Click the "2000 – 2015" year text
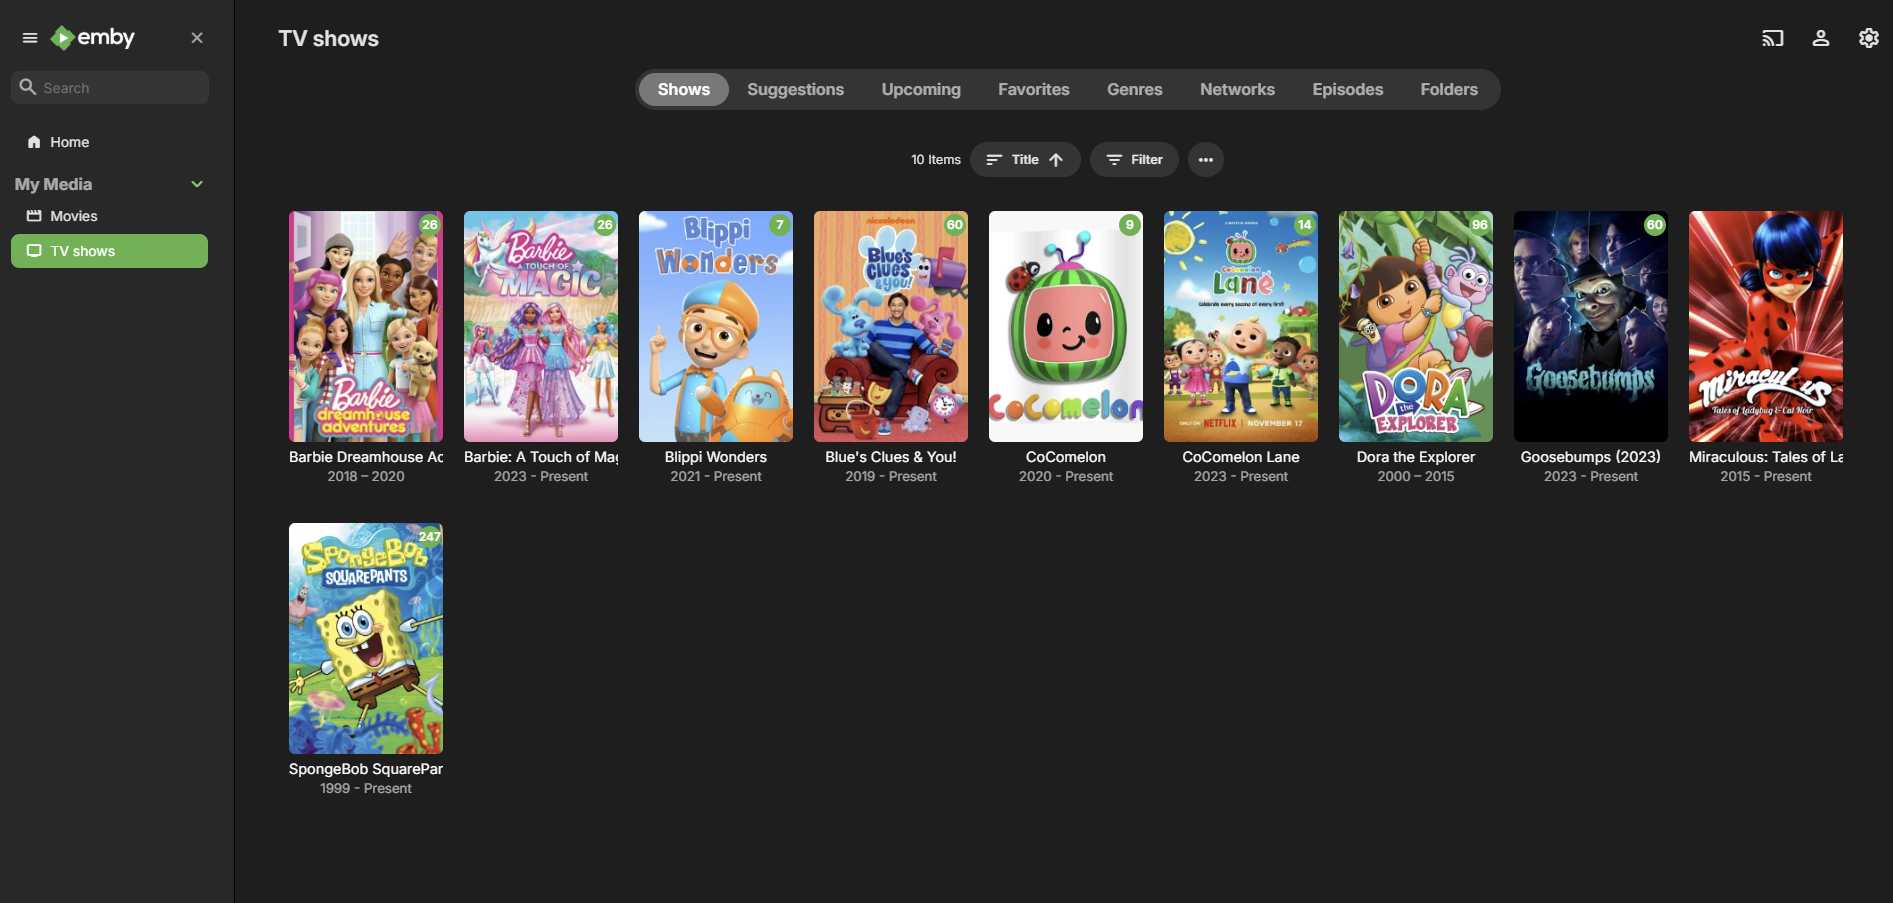1893x903 pixels. (x=1416, y=477)
